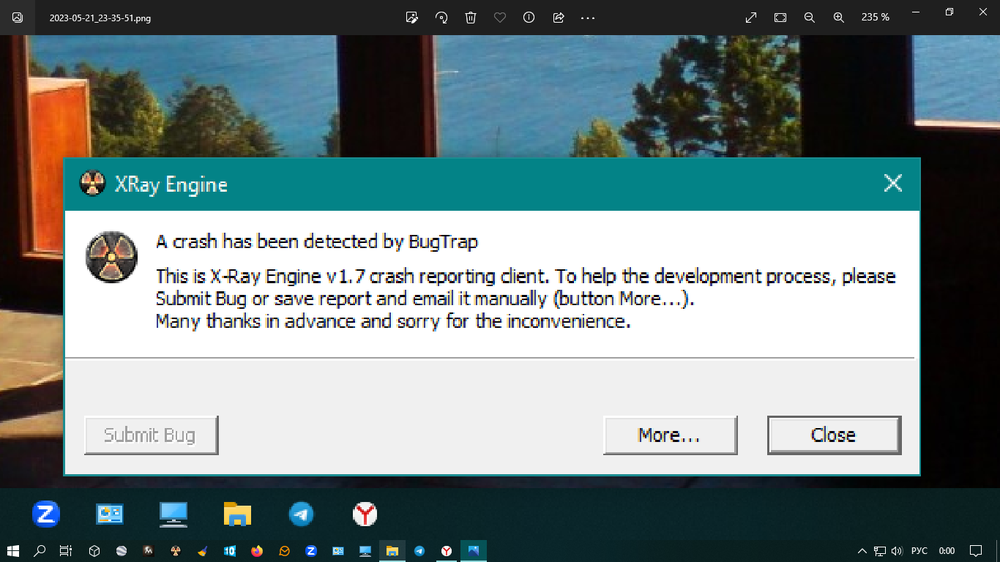This screenshot has height=562, width=1000.
Task: Open the volume speaker tray icon
Action: click(x=897, y=551)
